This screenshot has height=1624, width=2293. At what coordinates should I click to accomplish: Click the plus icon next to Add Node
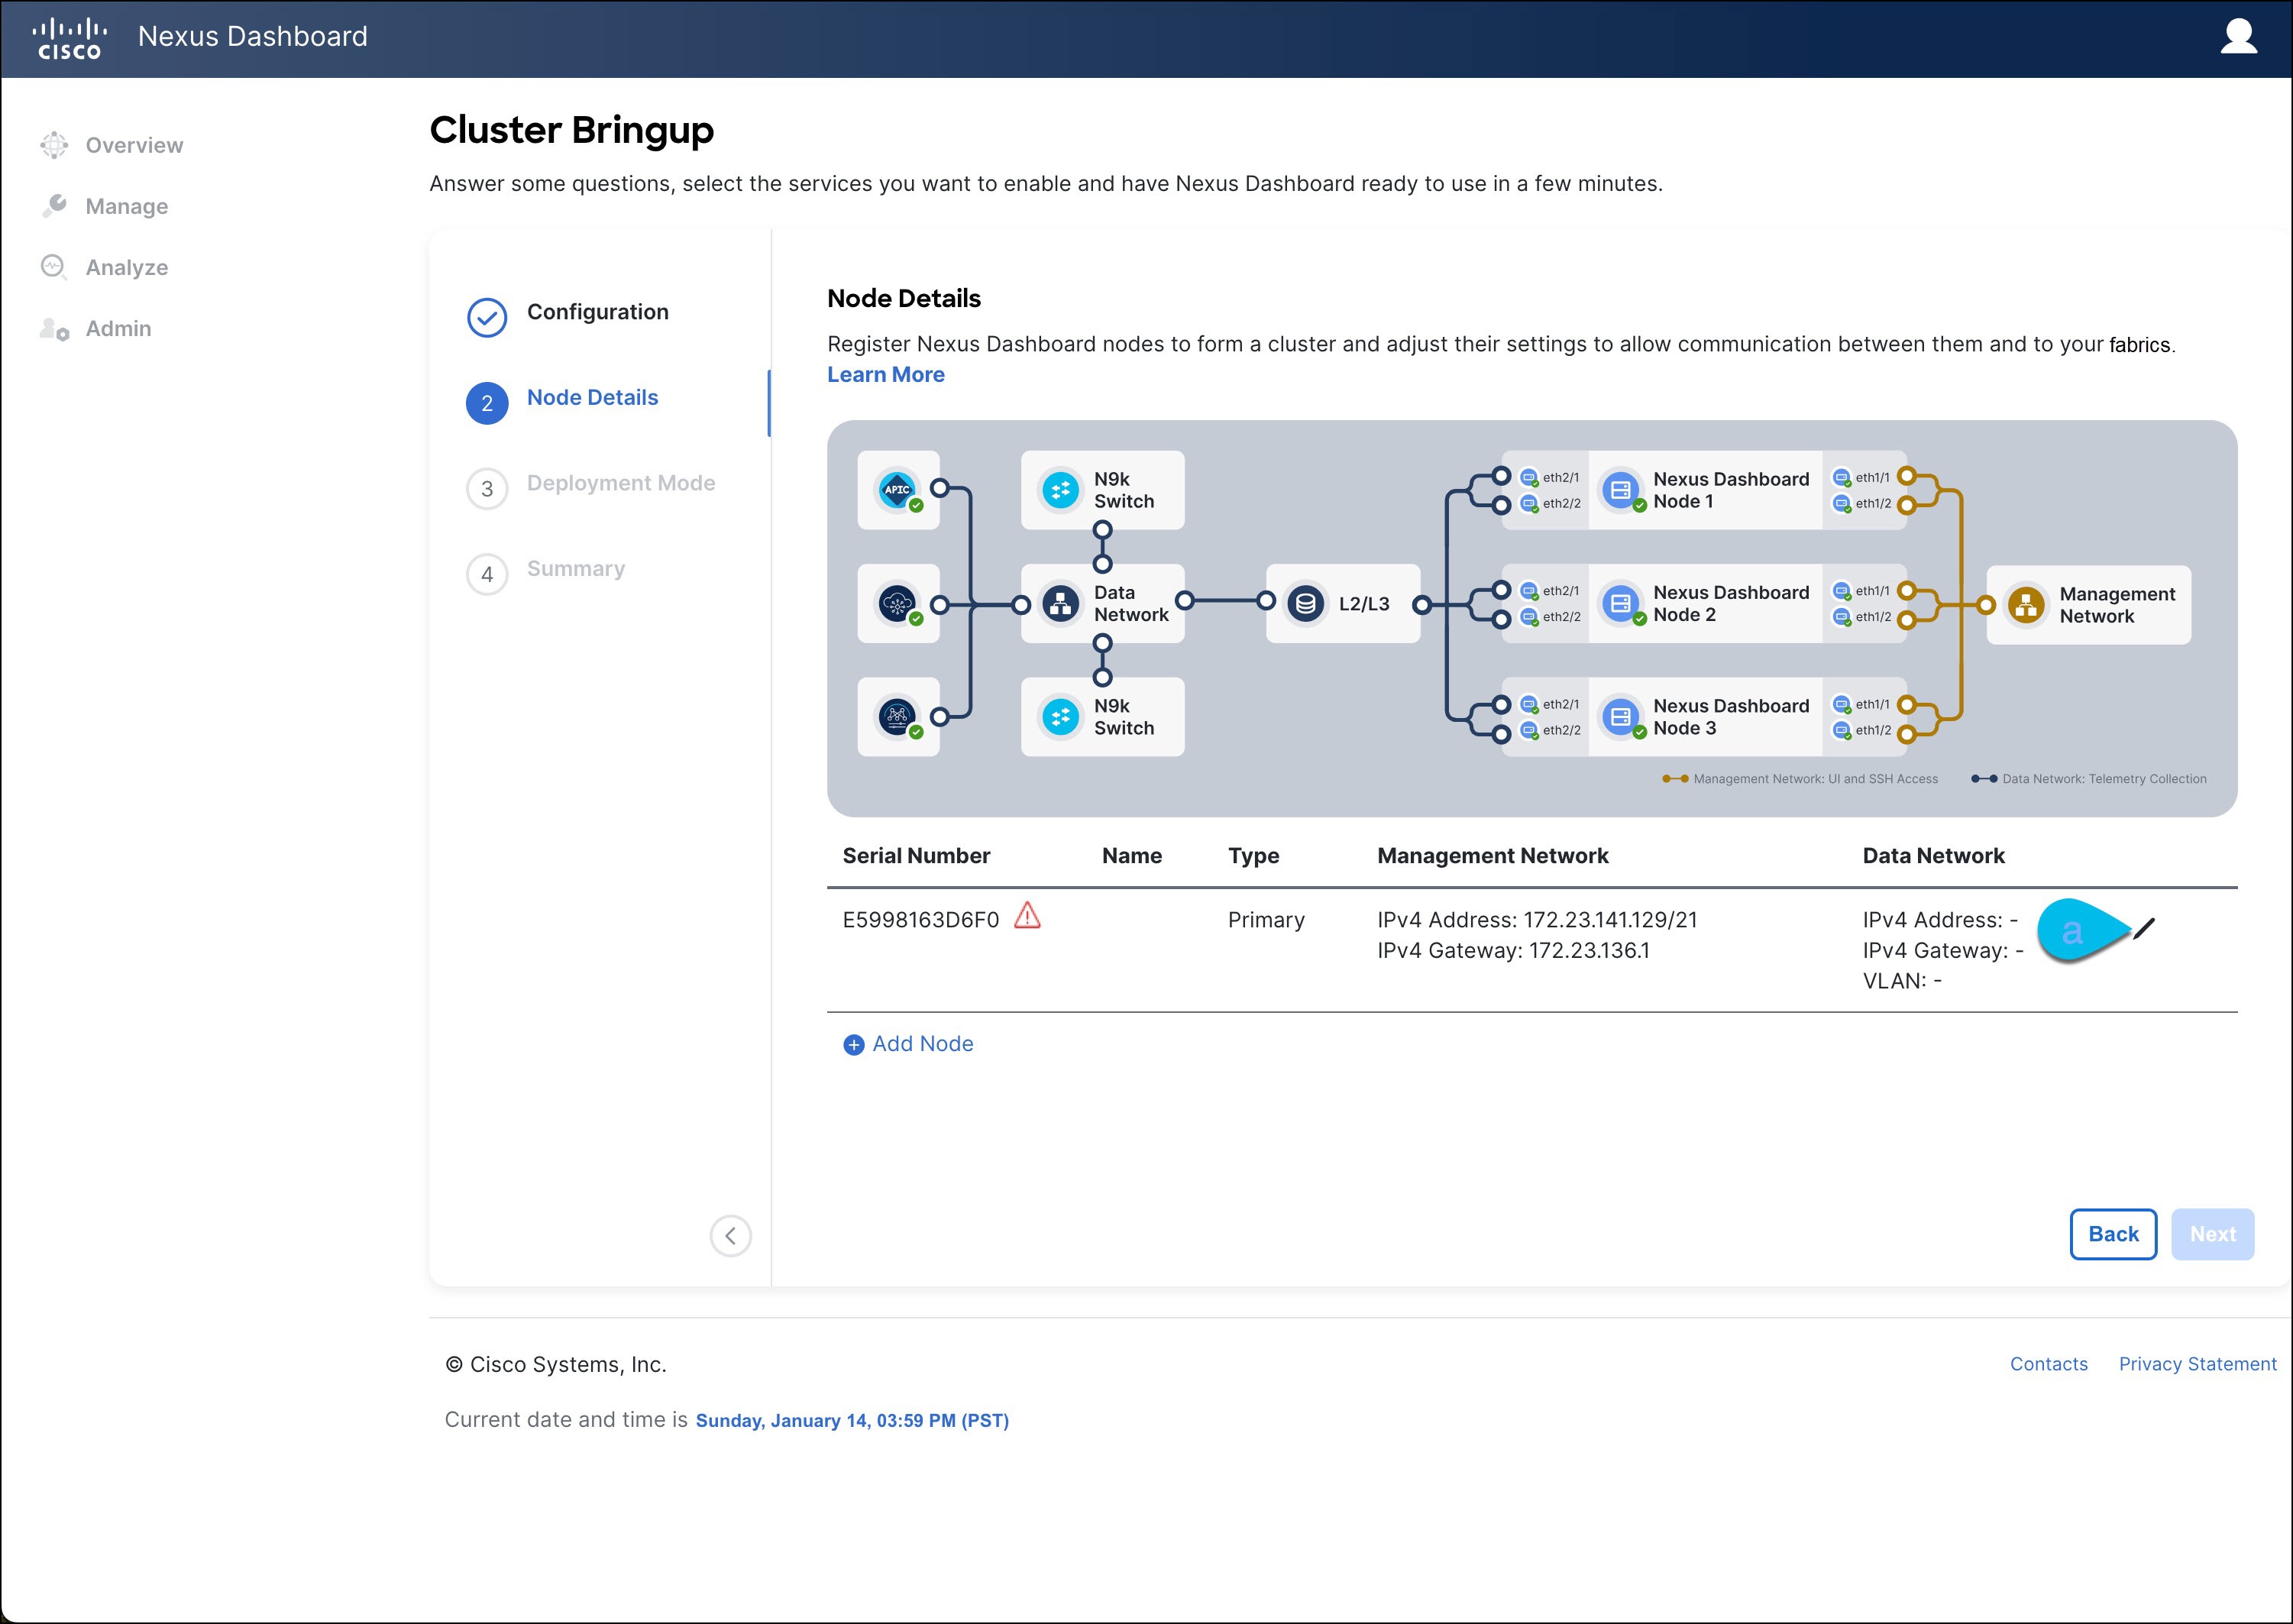(x=853, y=1045)
